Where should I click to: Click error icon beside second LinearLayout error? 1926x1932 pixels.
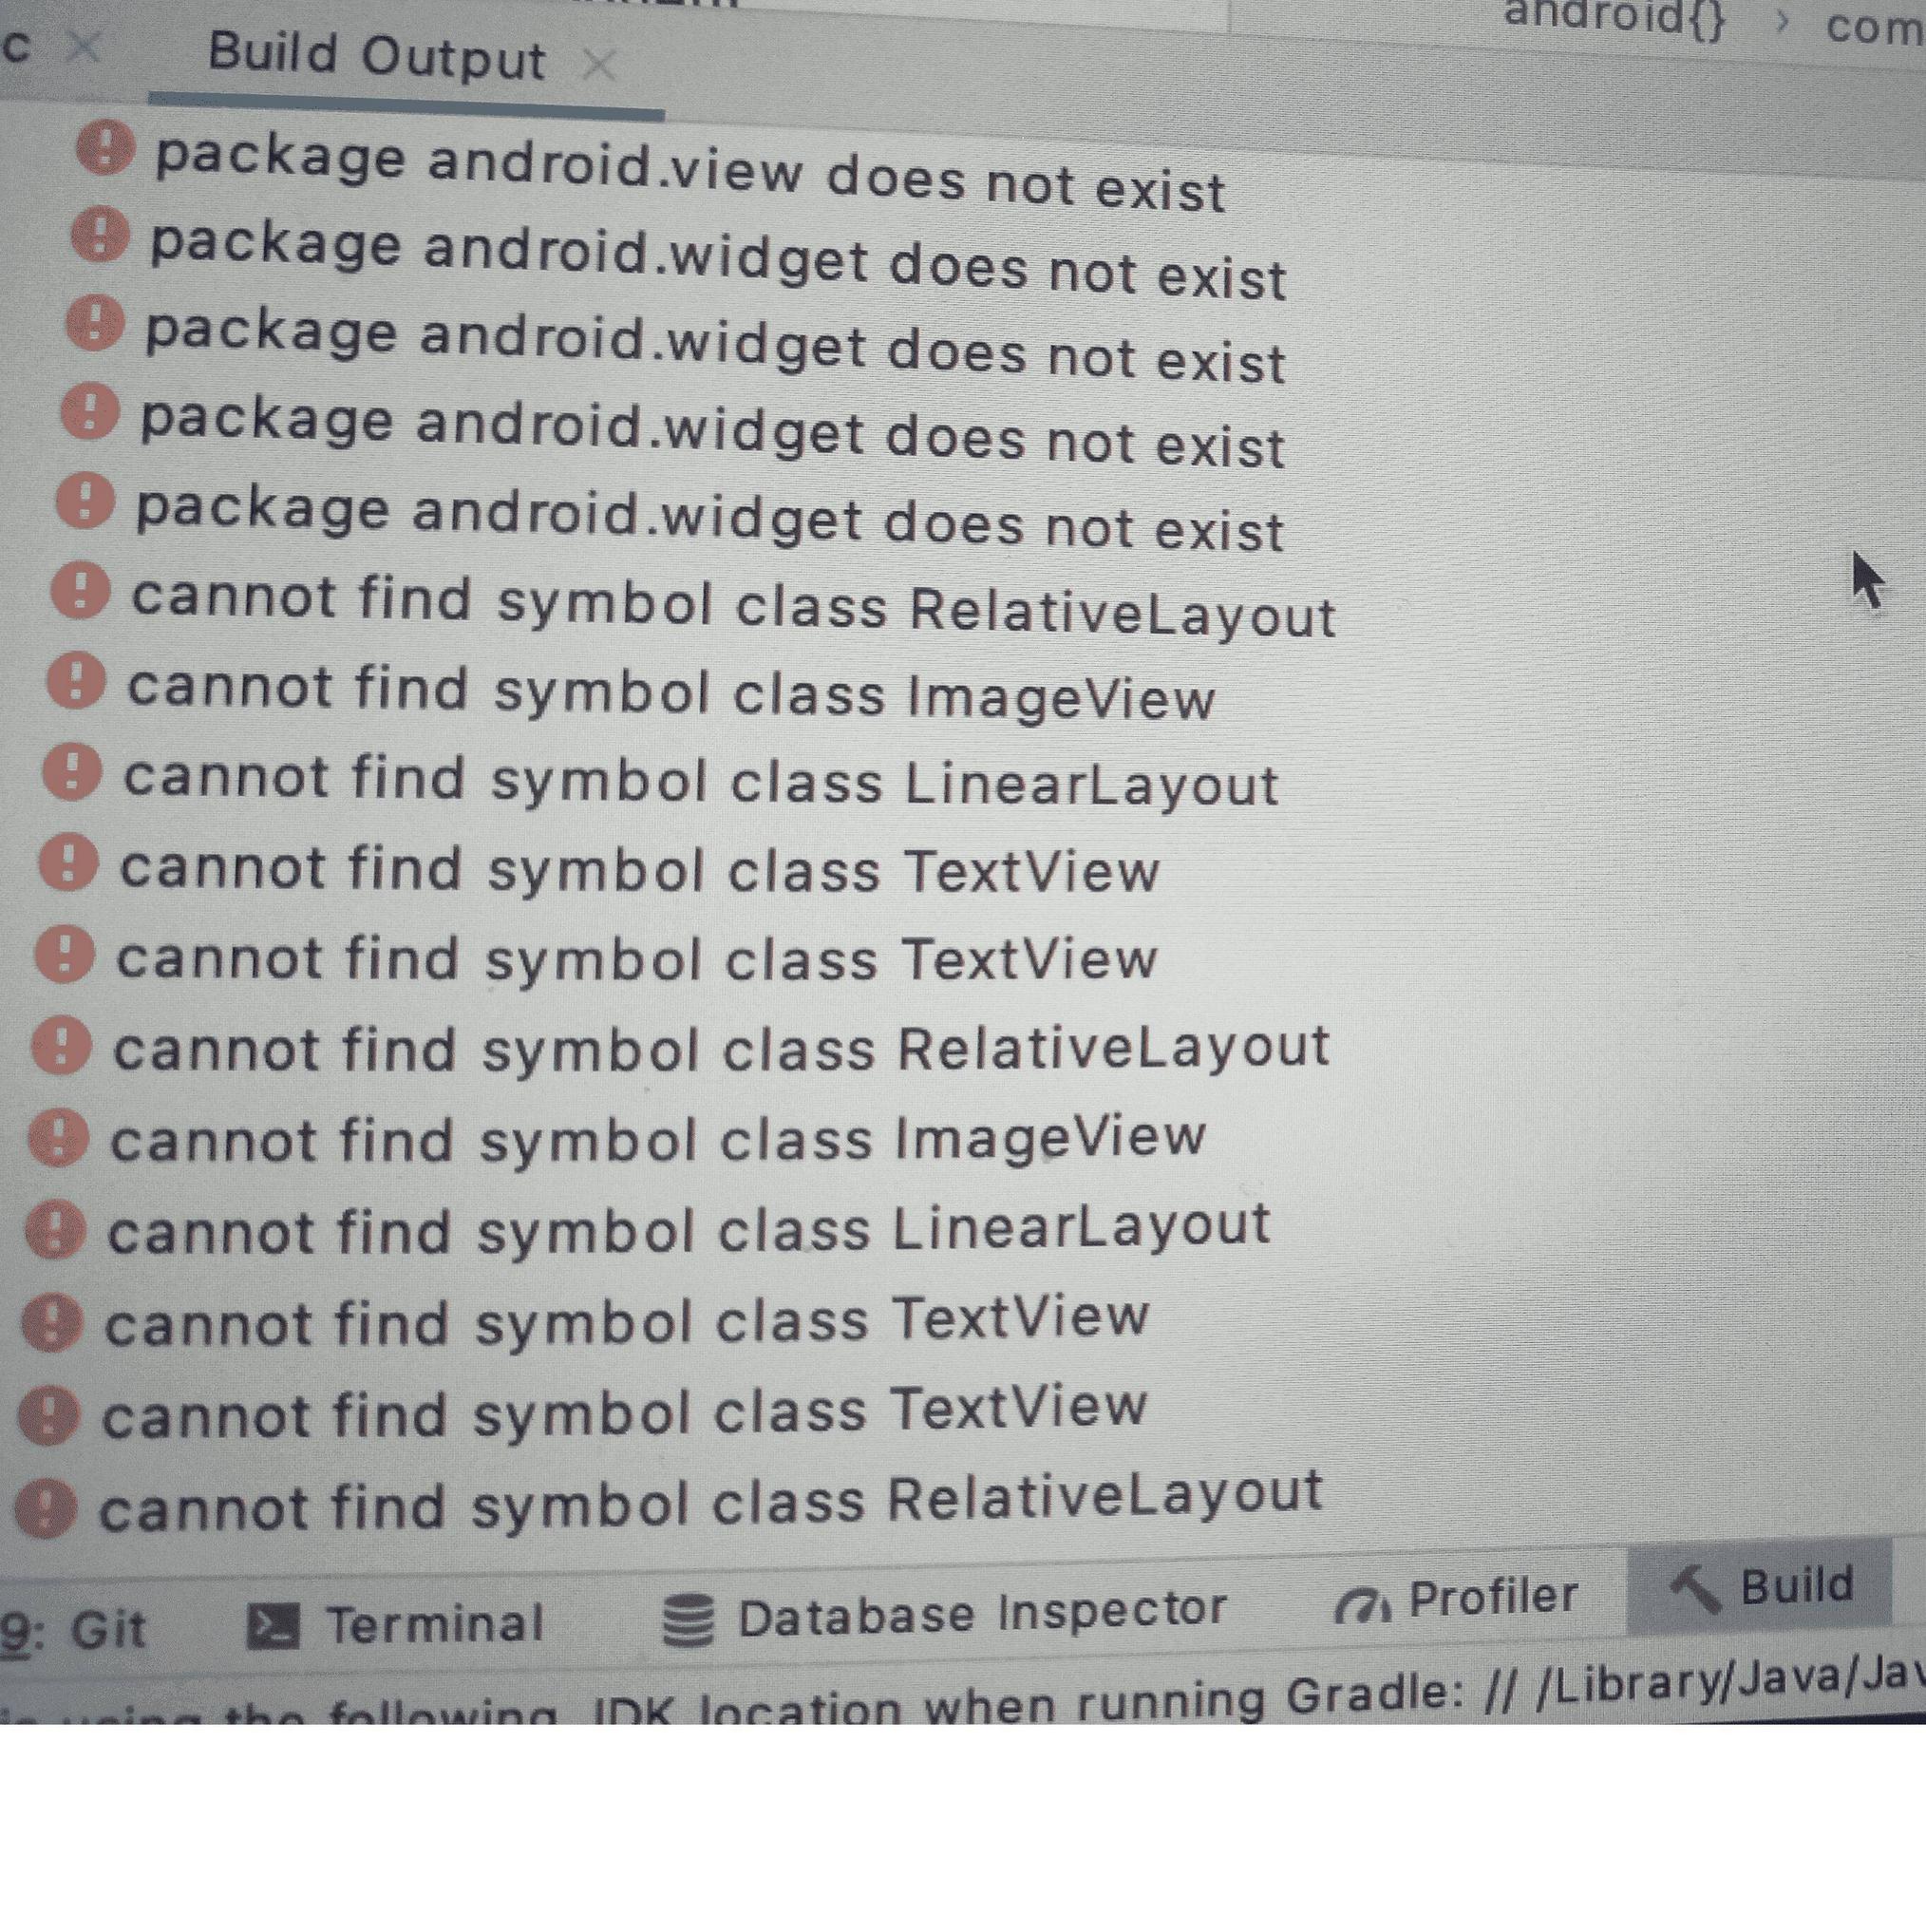[x=54, y=1230]
